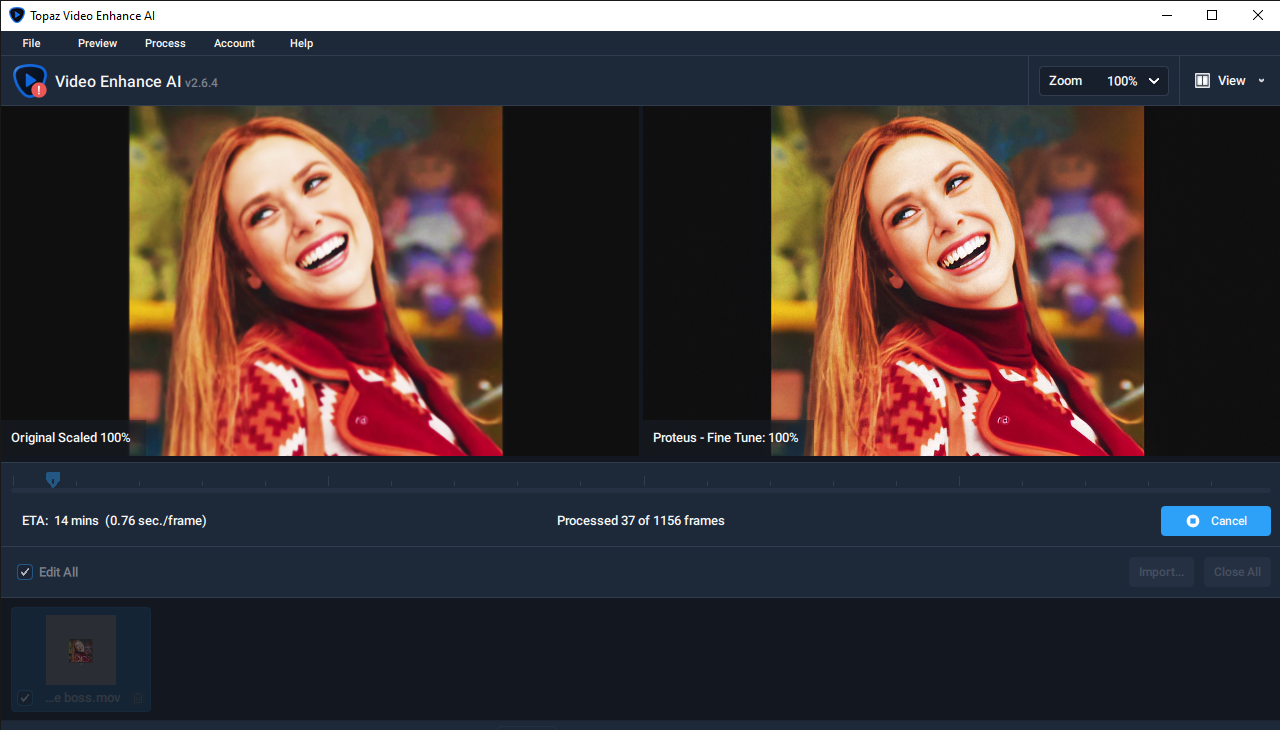Click the 'Processed 37 of 1156 frames' text

[x=641, y=521]
